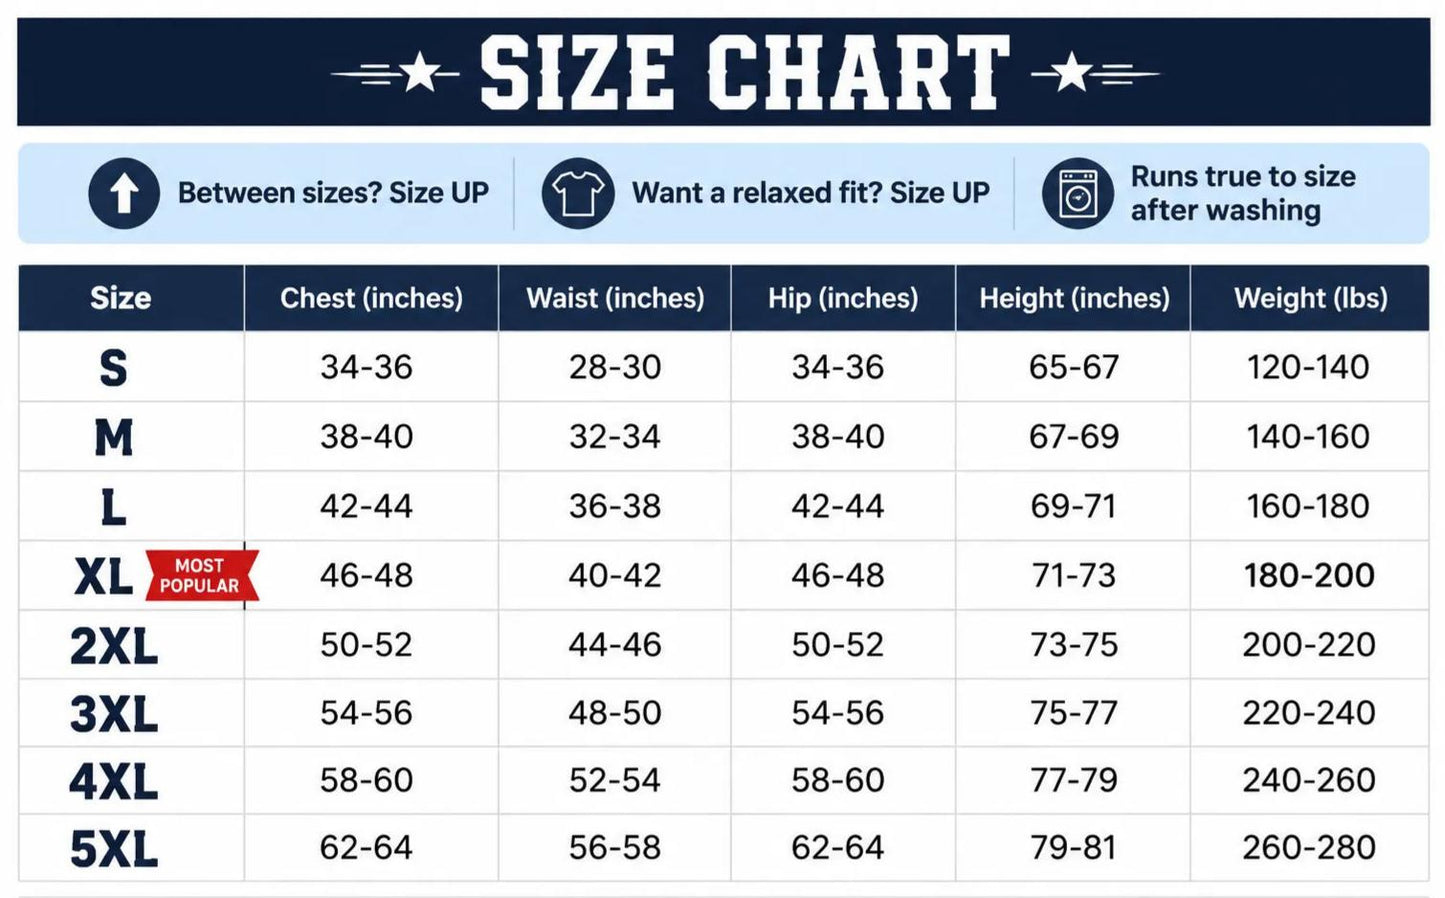
Task: Click 'Between sizes? Size UP' text
Action: (333, 193)
